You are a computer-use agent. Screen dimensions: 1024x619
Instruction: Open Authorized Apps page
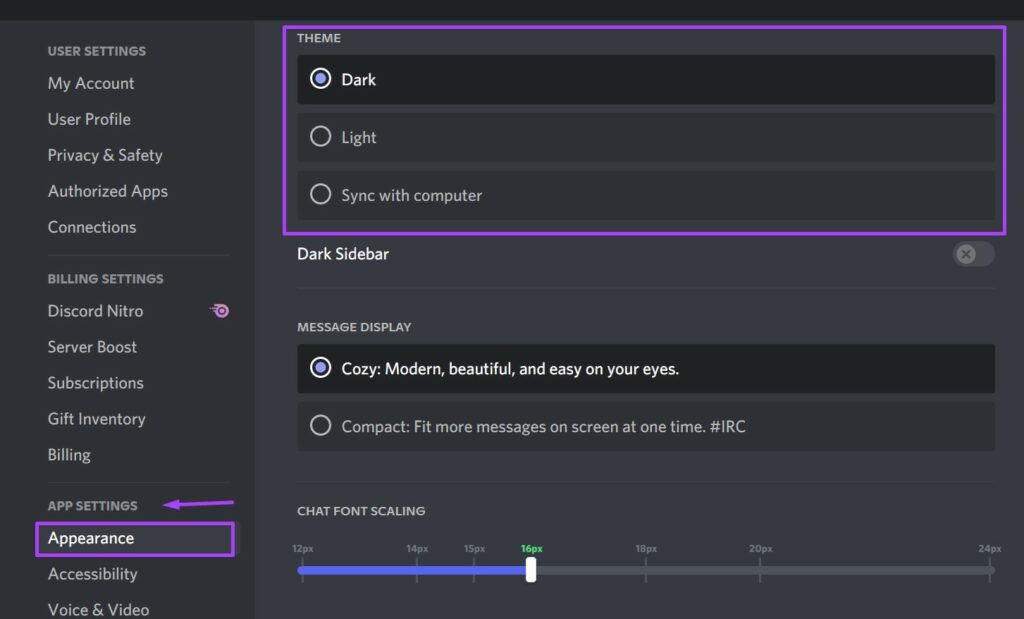108,191
